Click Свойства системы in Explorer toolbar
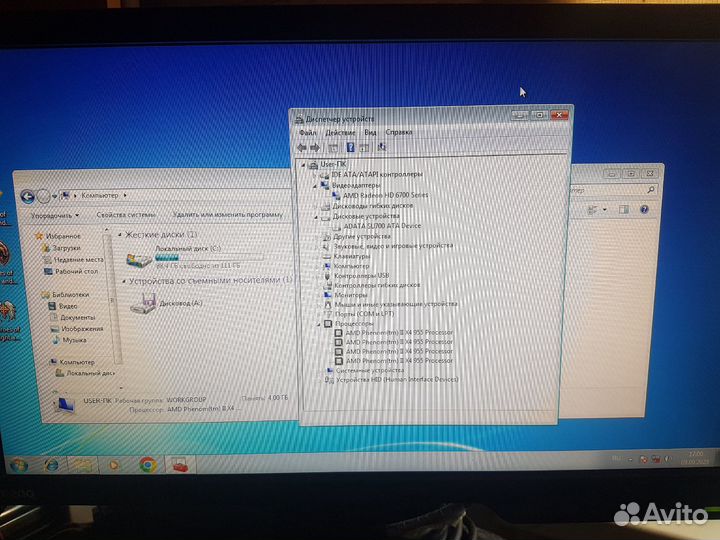Screen dimensions: 720x540 pyautogui.click(x=126, y=215)
